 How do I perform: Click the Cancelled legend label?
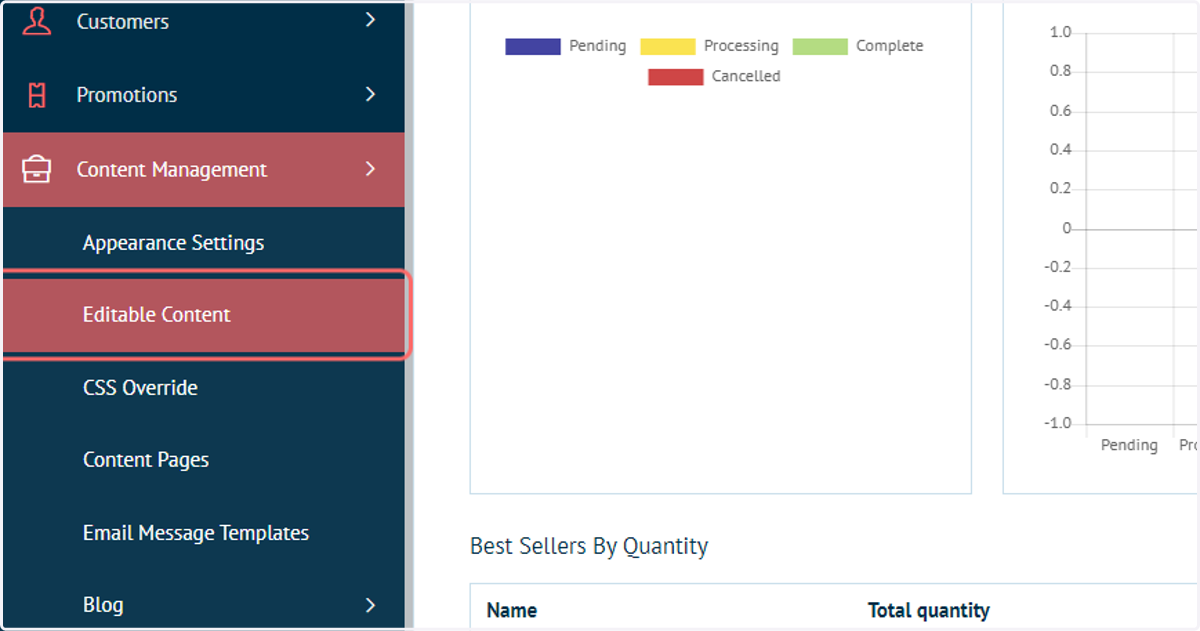(x=746, y=76)
